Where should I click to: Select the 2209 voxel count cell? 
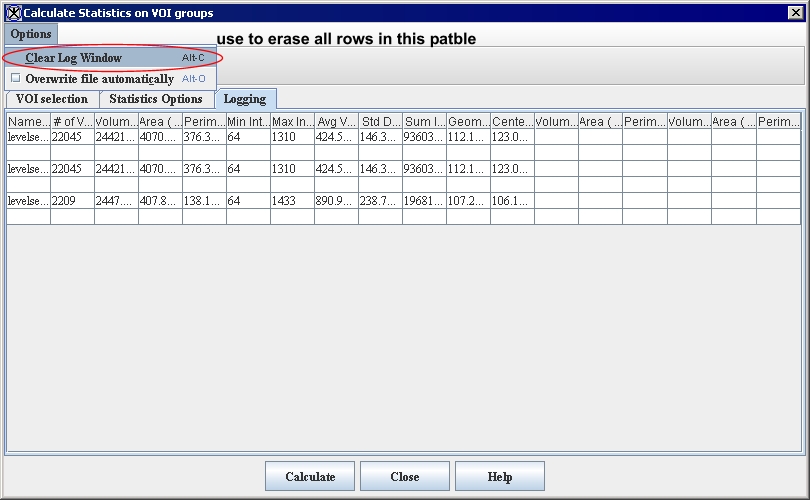click(72, 201)
